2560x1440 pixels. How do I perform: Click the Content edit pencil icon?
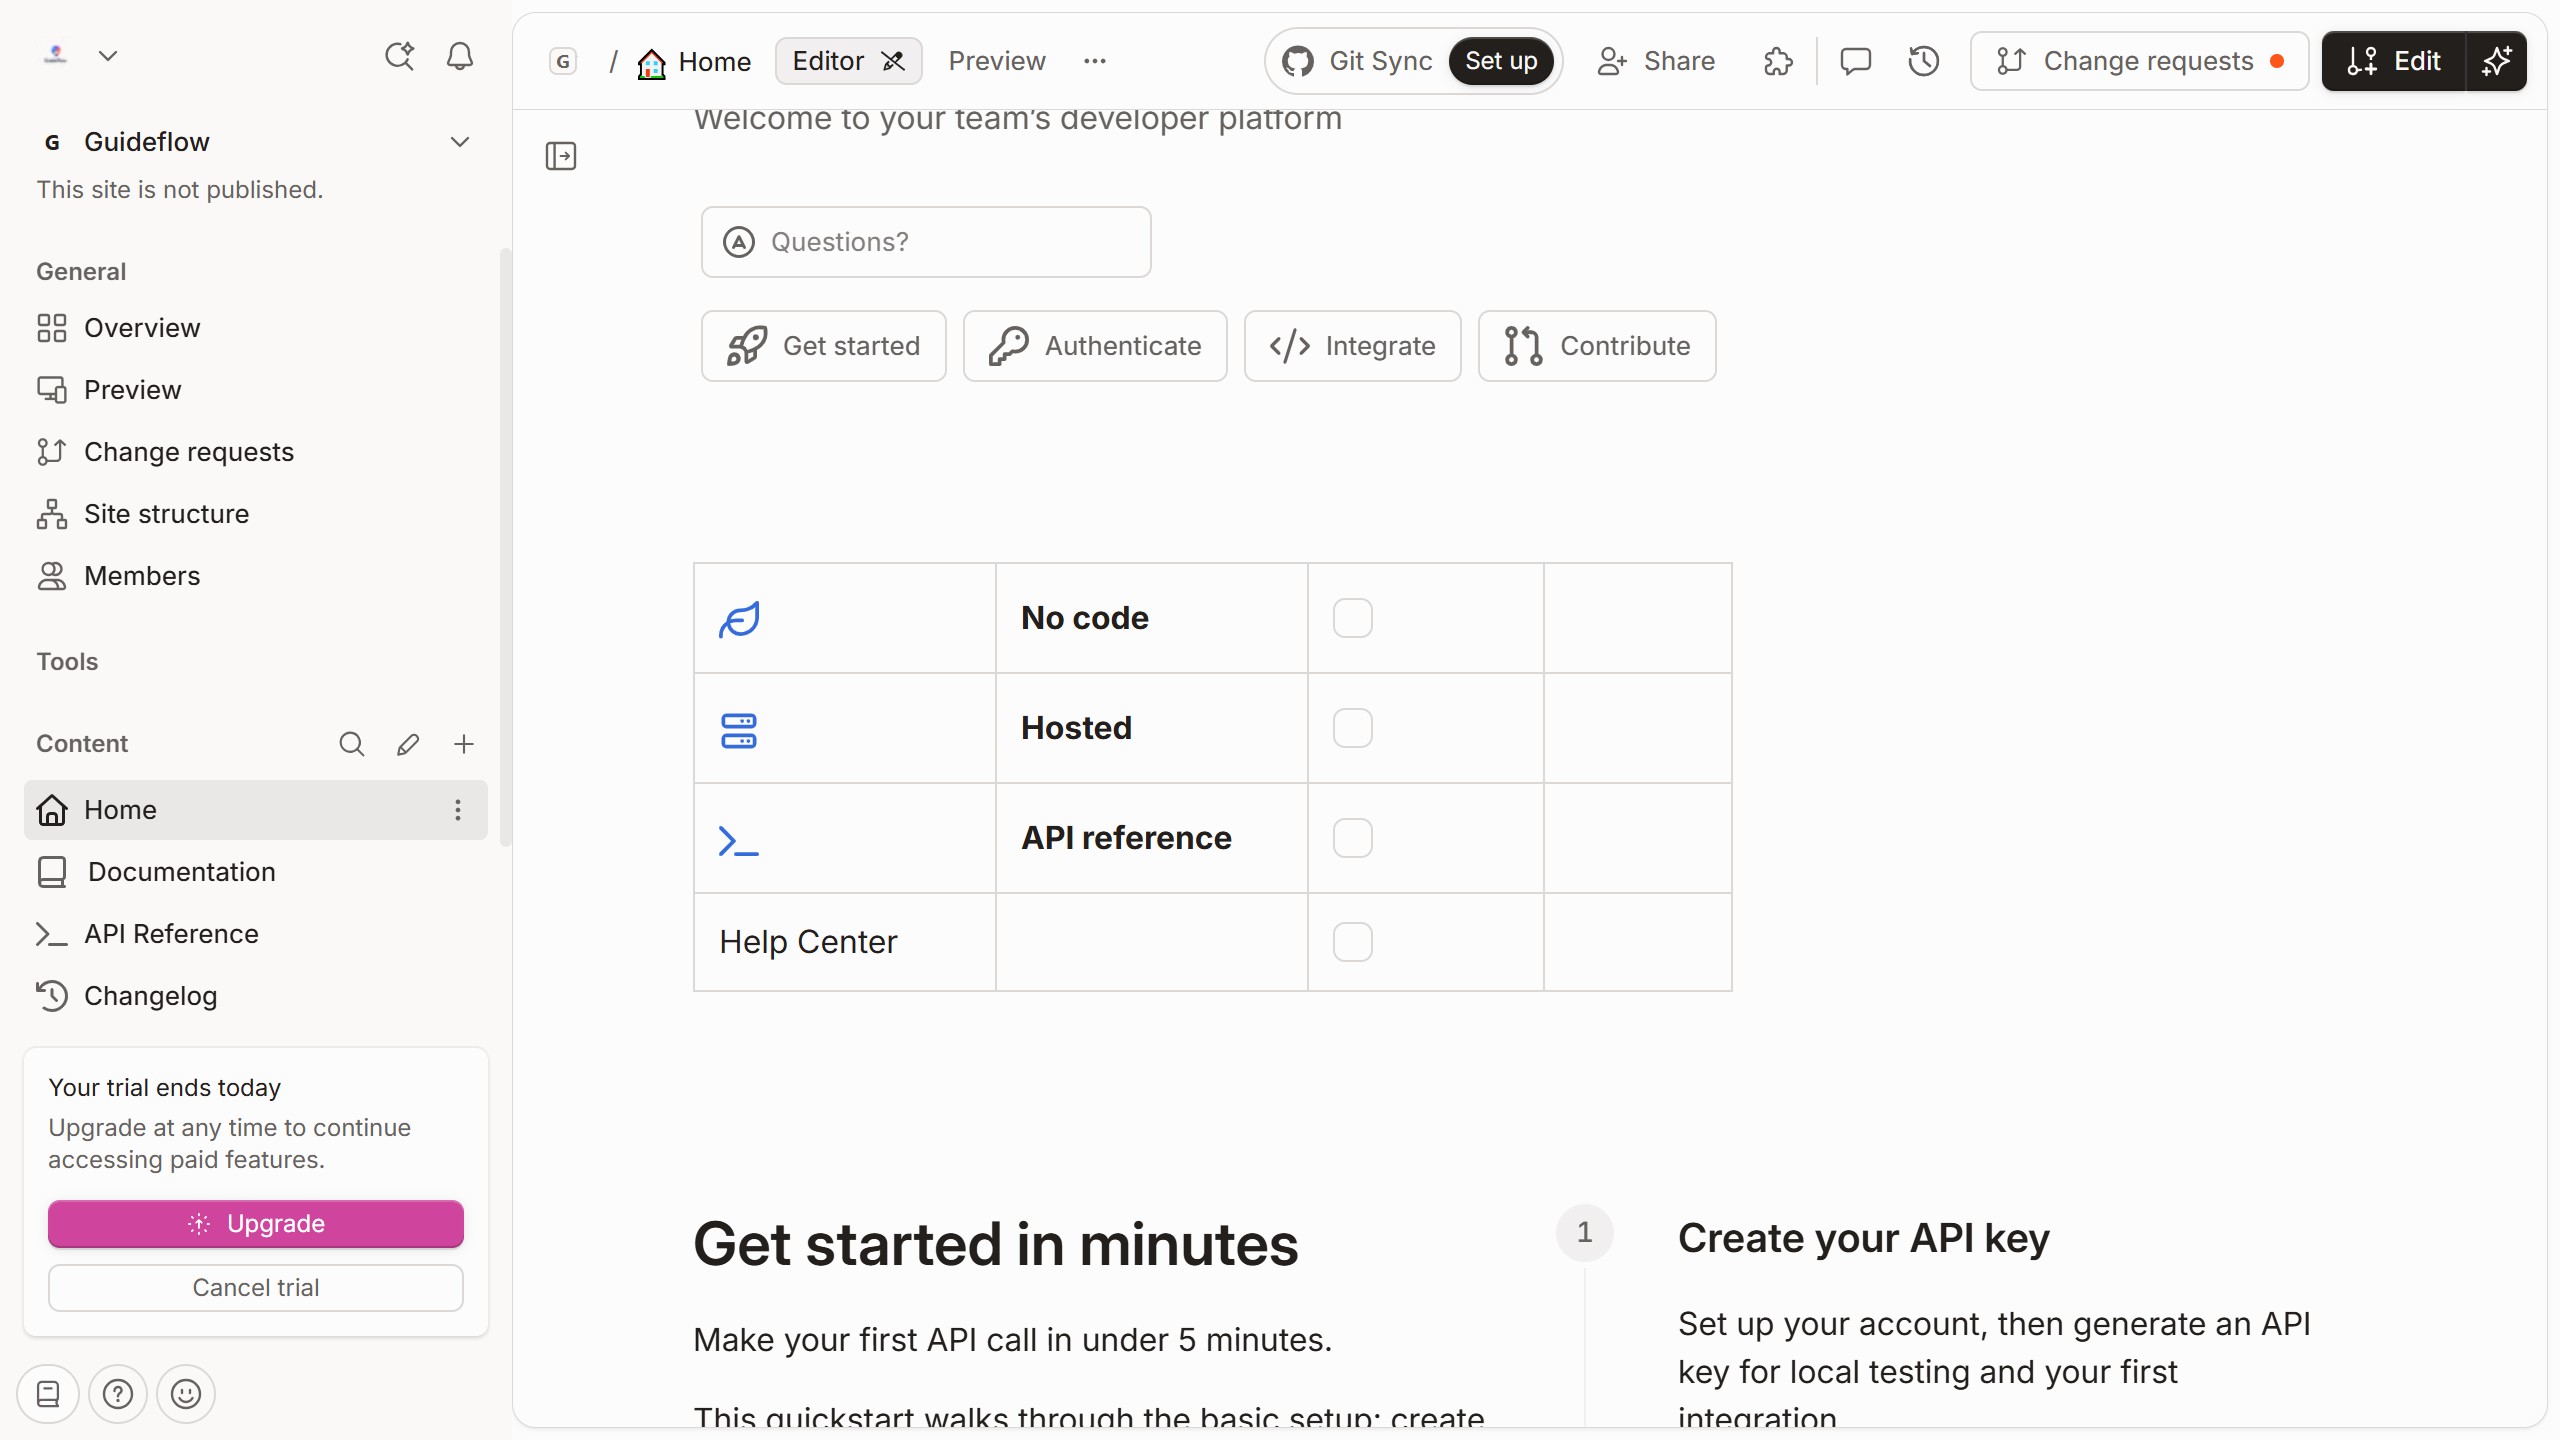click(x=408, y=744)
